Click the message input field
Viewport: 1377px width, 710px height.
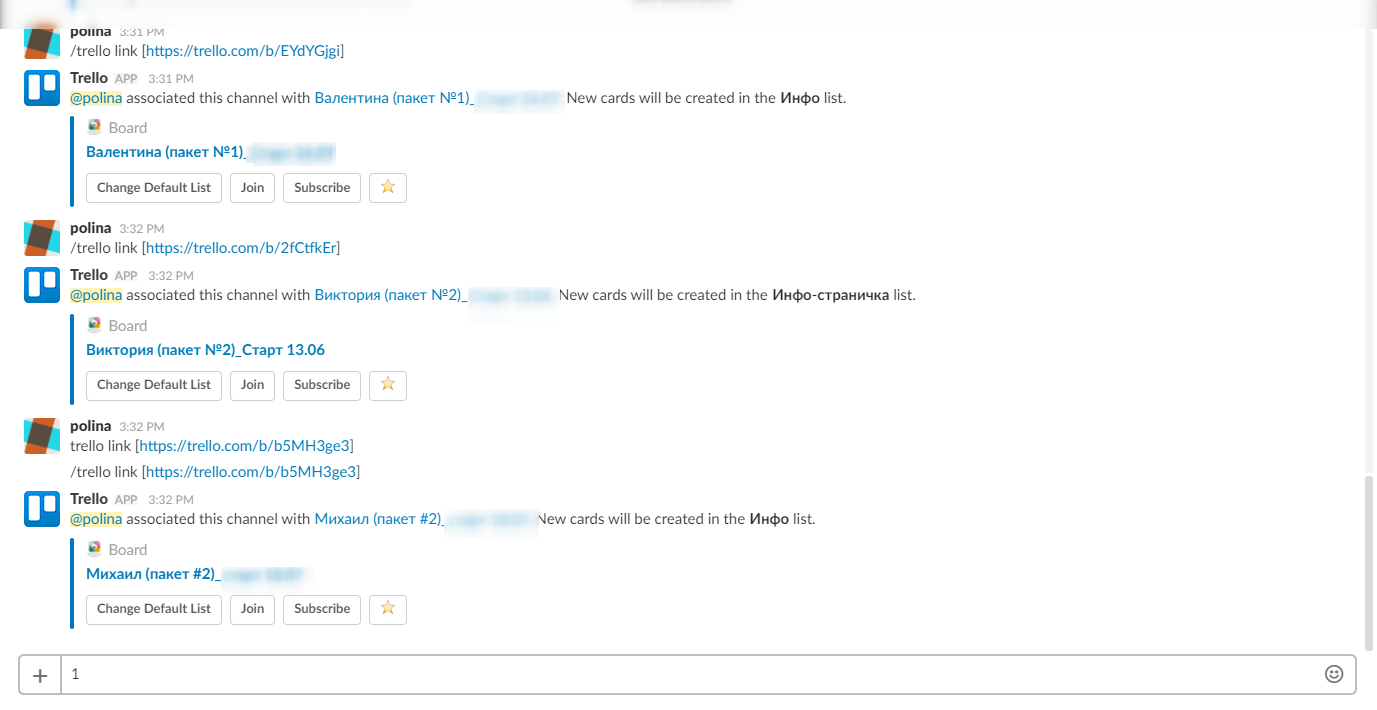690,674
